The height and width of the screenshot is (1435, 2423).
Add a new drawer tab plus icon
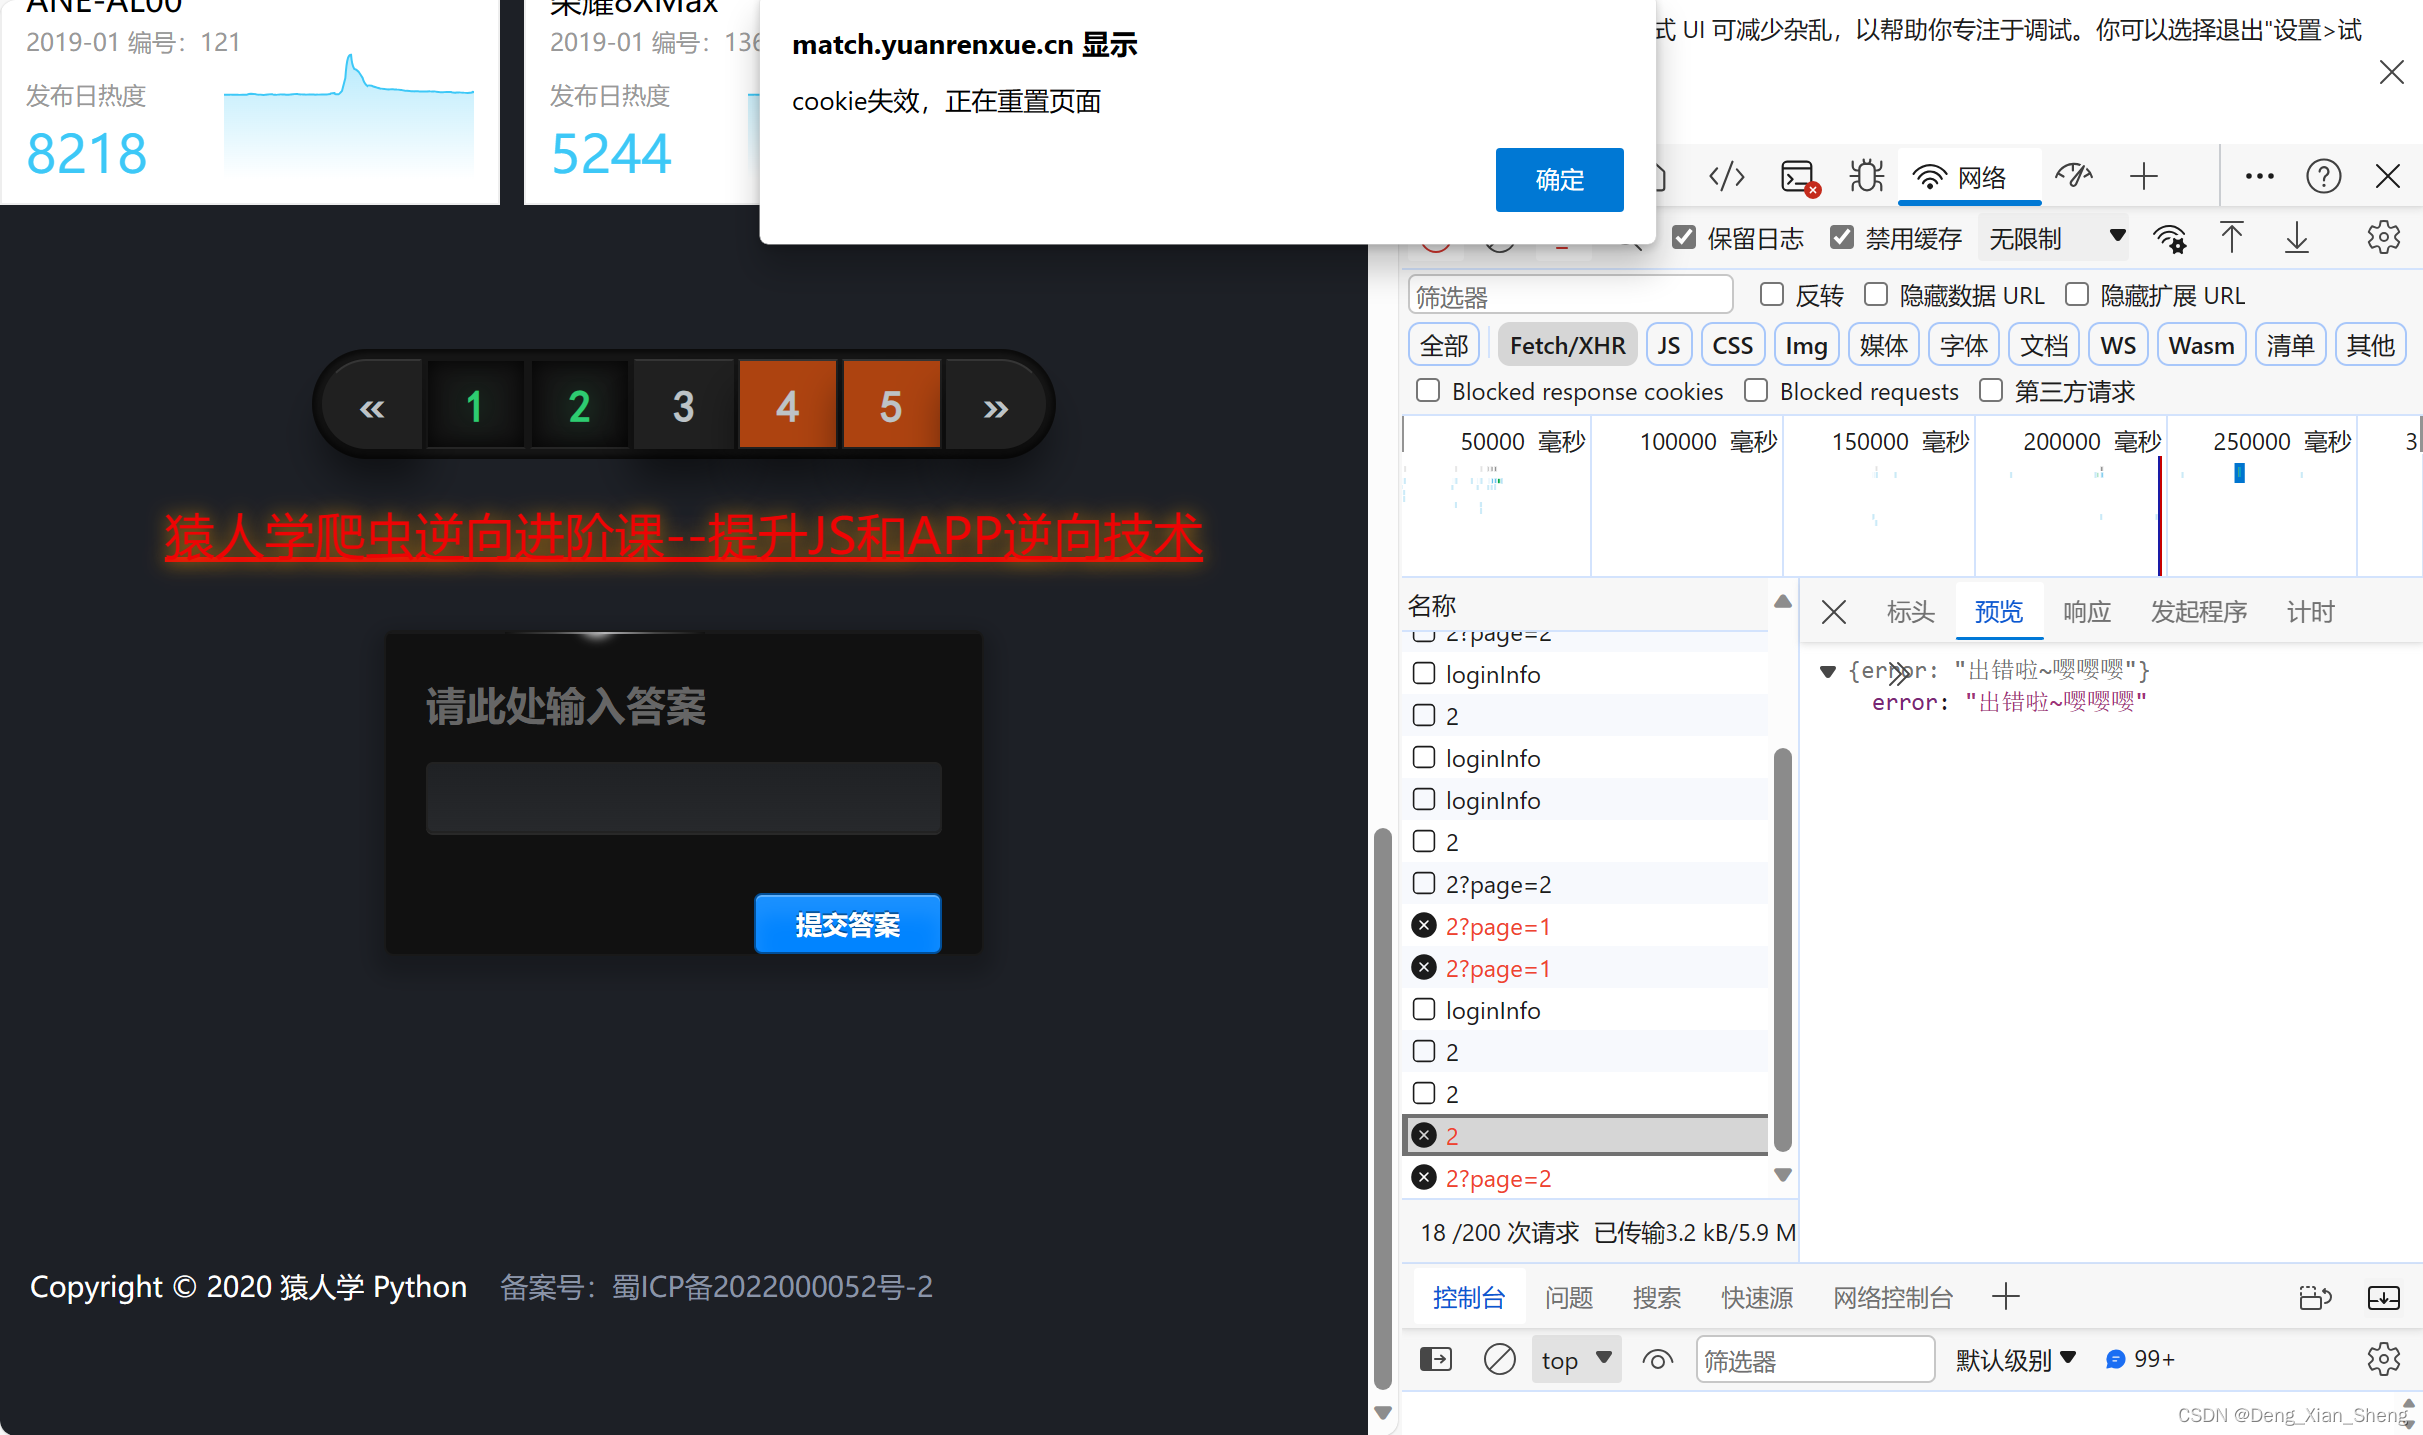[x=2005, y=1297]
